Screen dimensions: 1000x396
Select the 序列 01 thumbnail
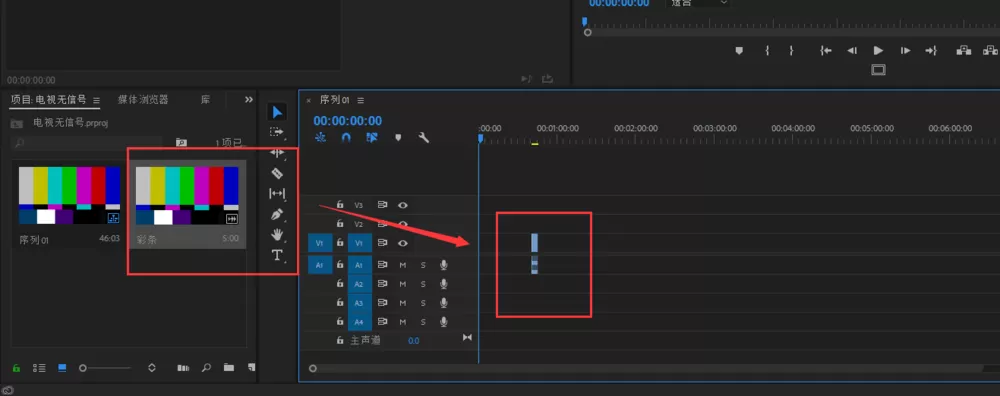coord(70,195)
